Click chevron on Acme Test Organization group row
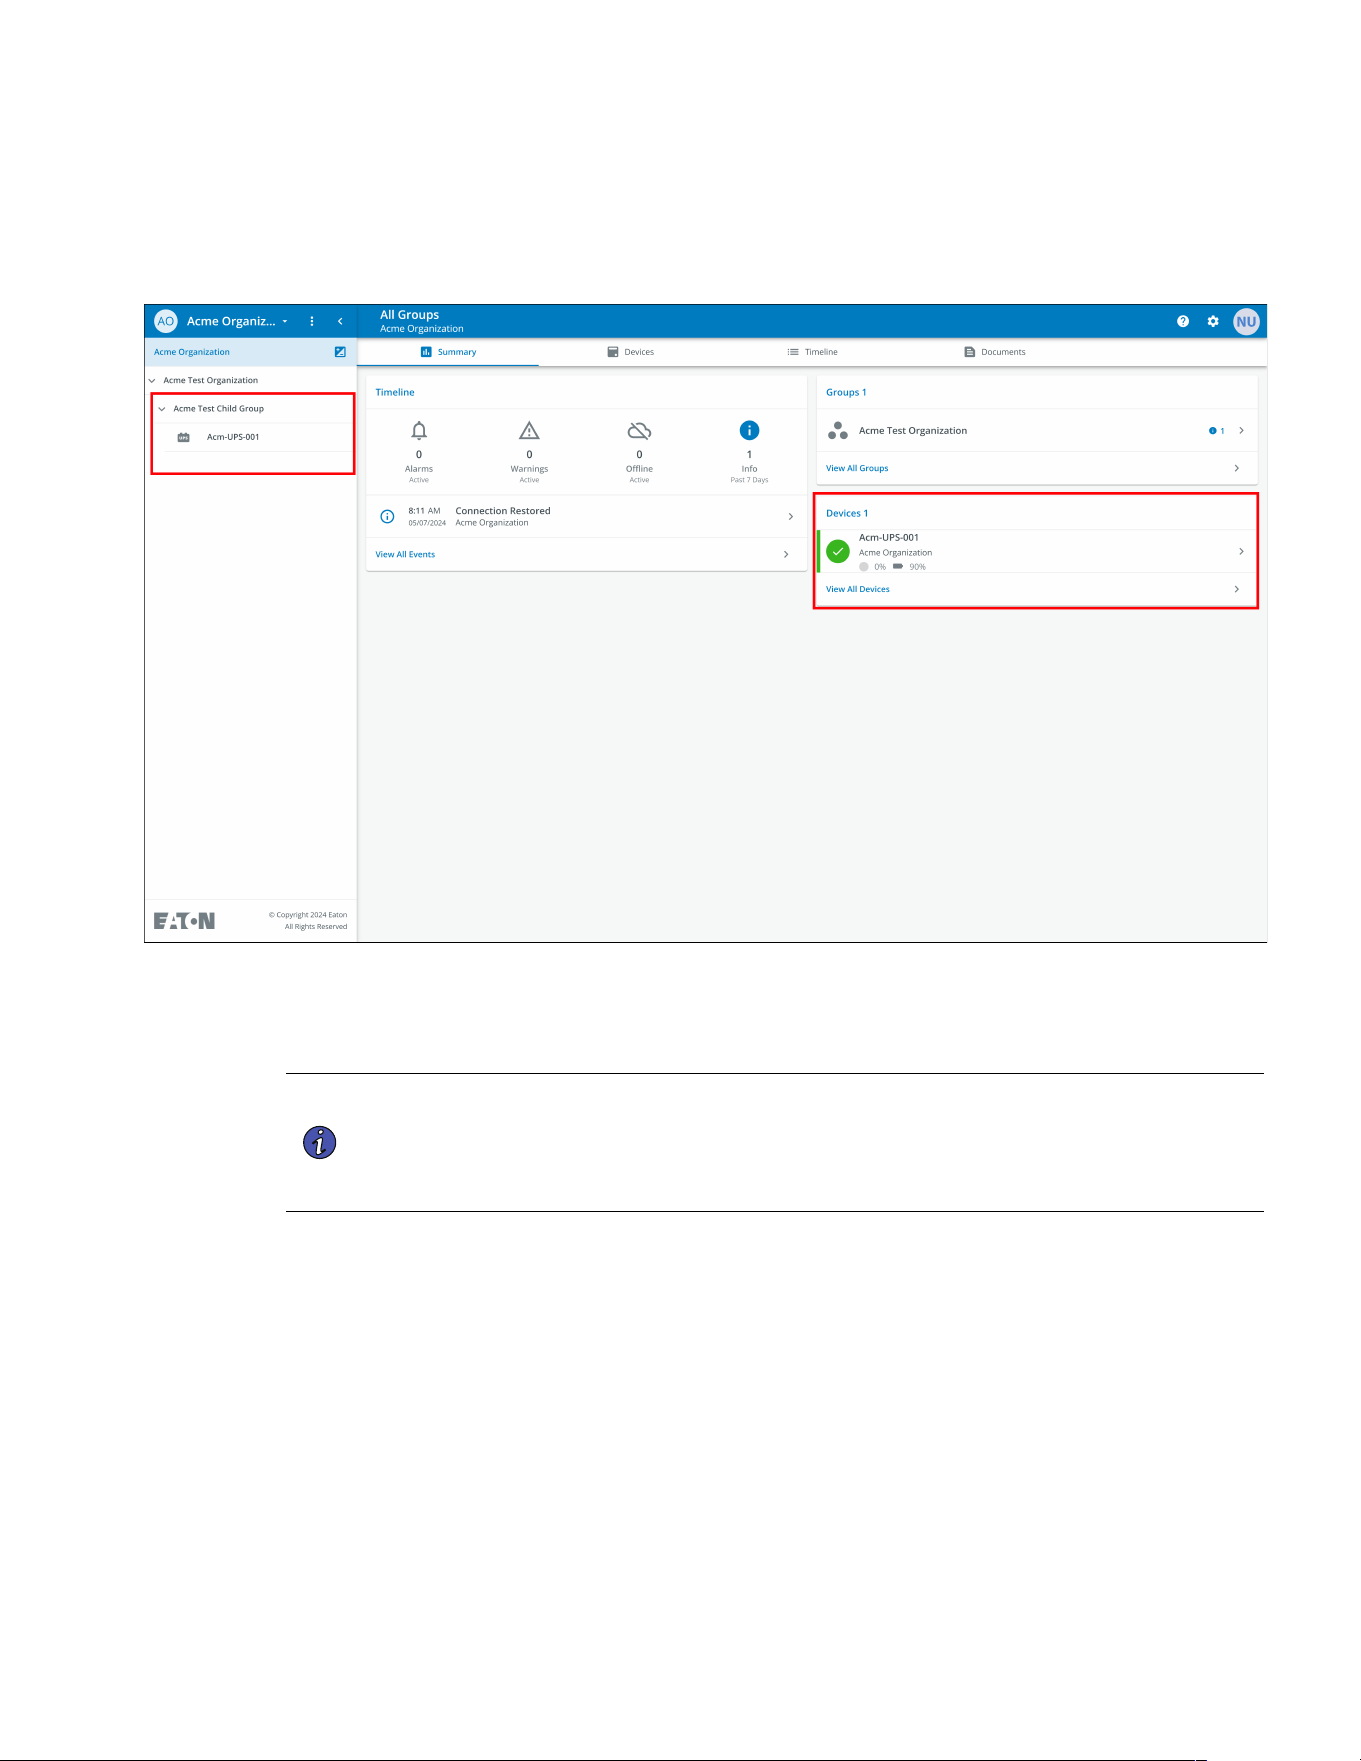1361x1761 pixels. 1241,430
